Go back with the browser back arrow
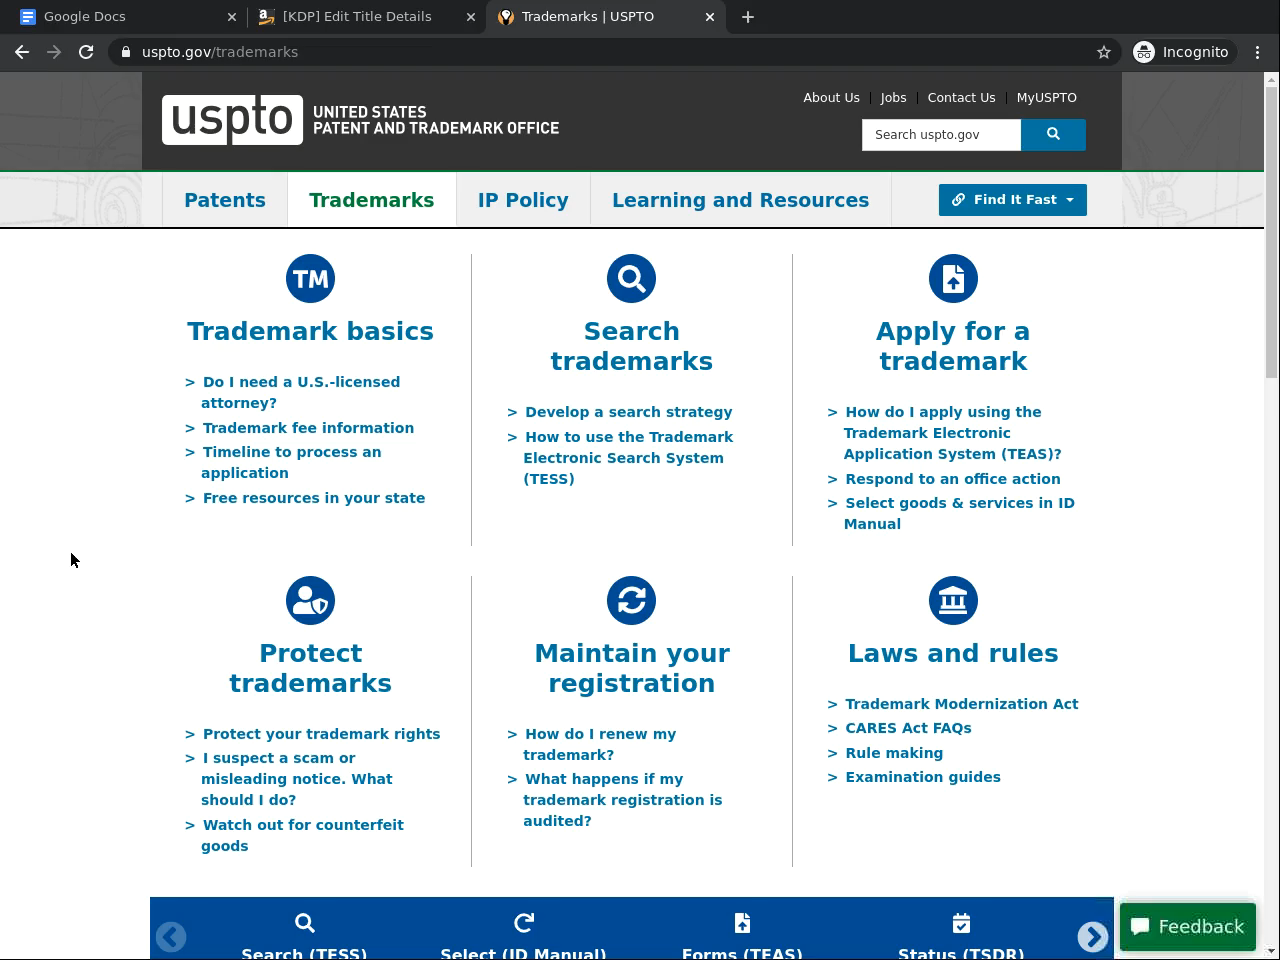1280x960 pixels. [x=22, y=52]
